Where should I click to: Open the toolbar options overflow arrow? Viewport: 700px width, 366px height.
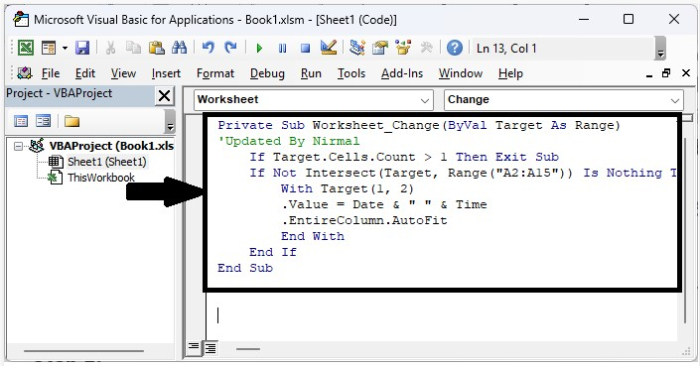pos(660,48)
